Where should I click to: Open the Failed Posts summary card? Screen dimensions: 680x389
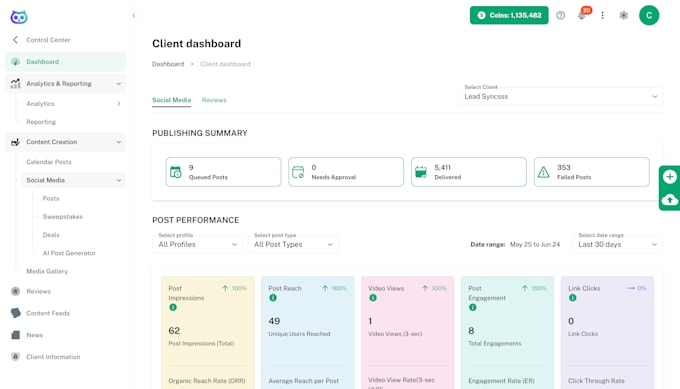click(x=592, y=172)
